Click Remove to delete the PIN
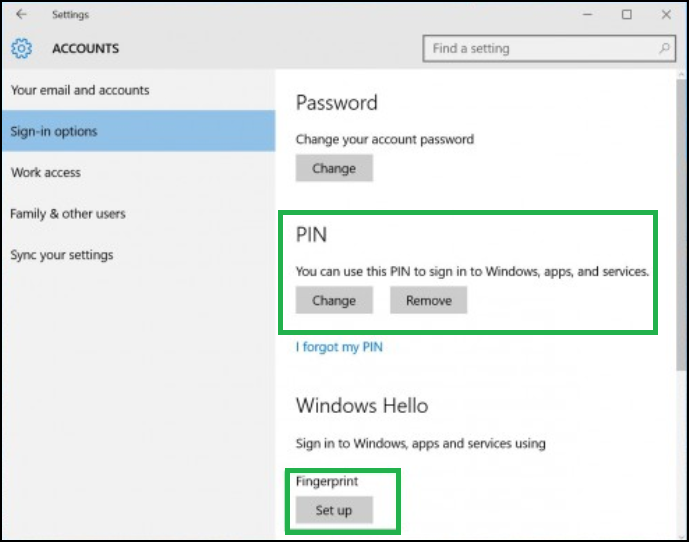Image resolution: width=689 pixels, height=542 pixels. point(428,300)
